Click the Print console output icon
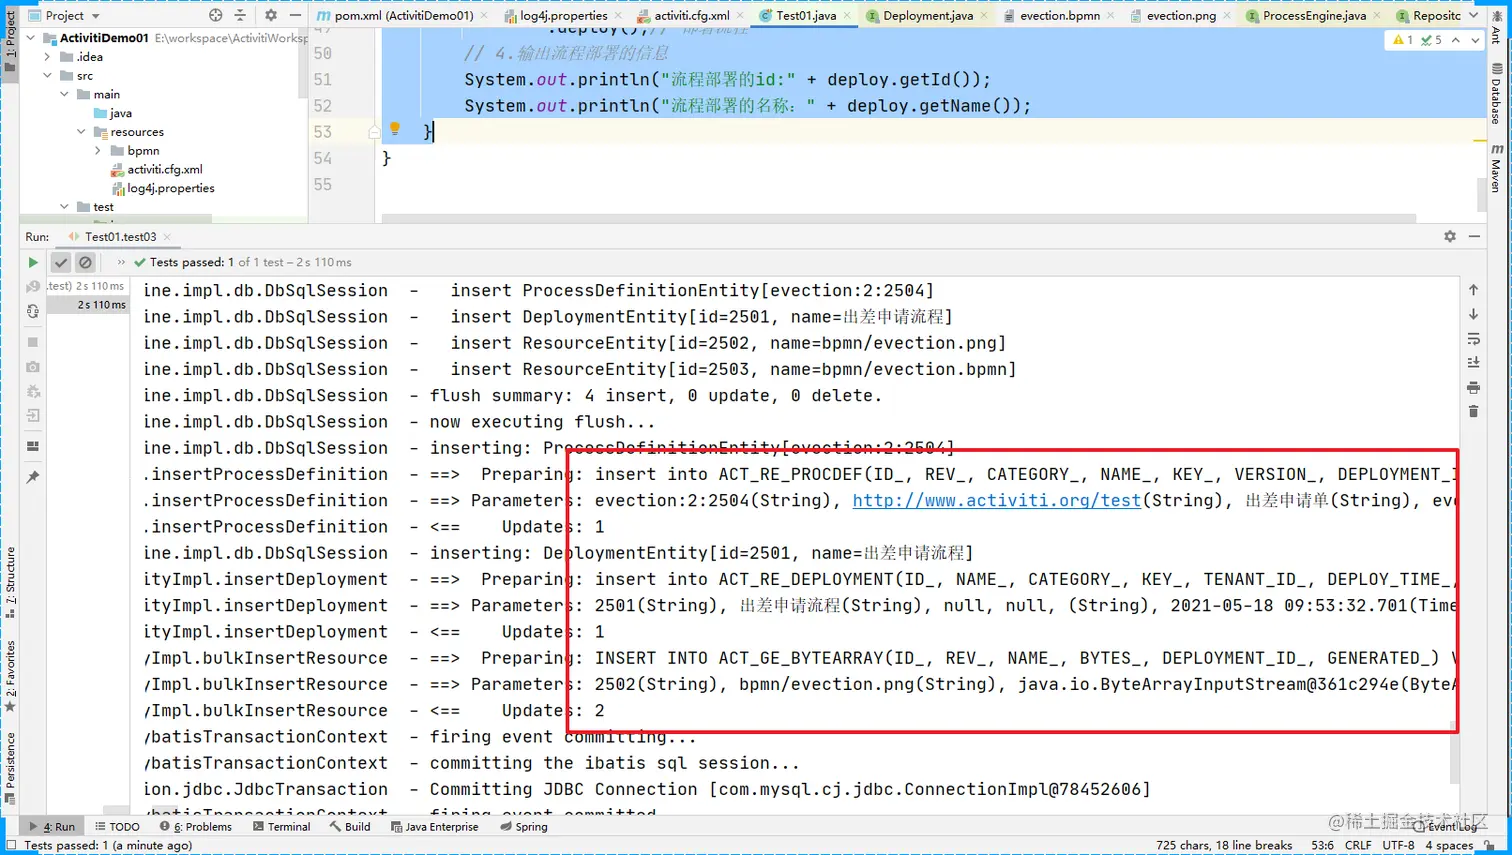 1473,388
